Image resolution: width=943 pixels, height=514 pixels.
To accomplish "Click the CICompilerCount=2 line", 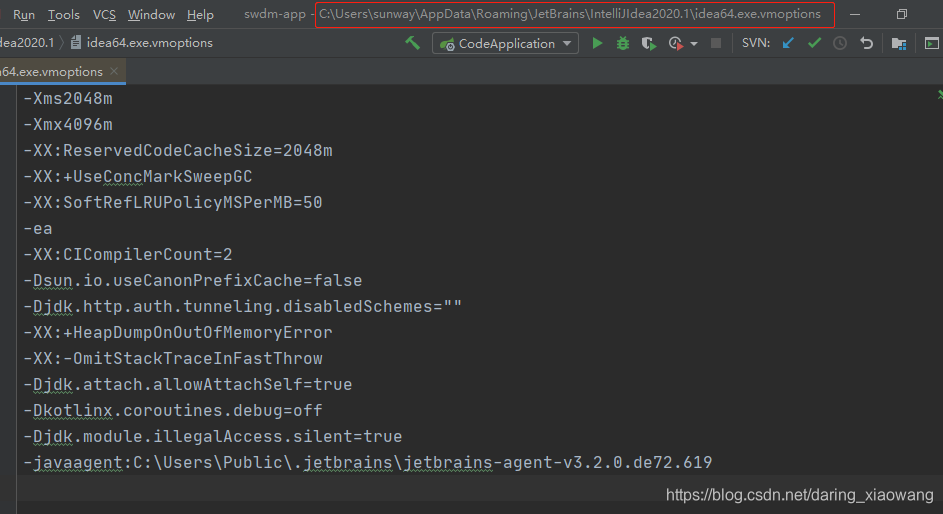I will coord(128,254).
